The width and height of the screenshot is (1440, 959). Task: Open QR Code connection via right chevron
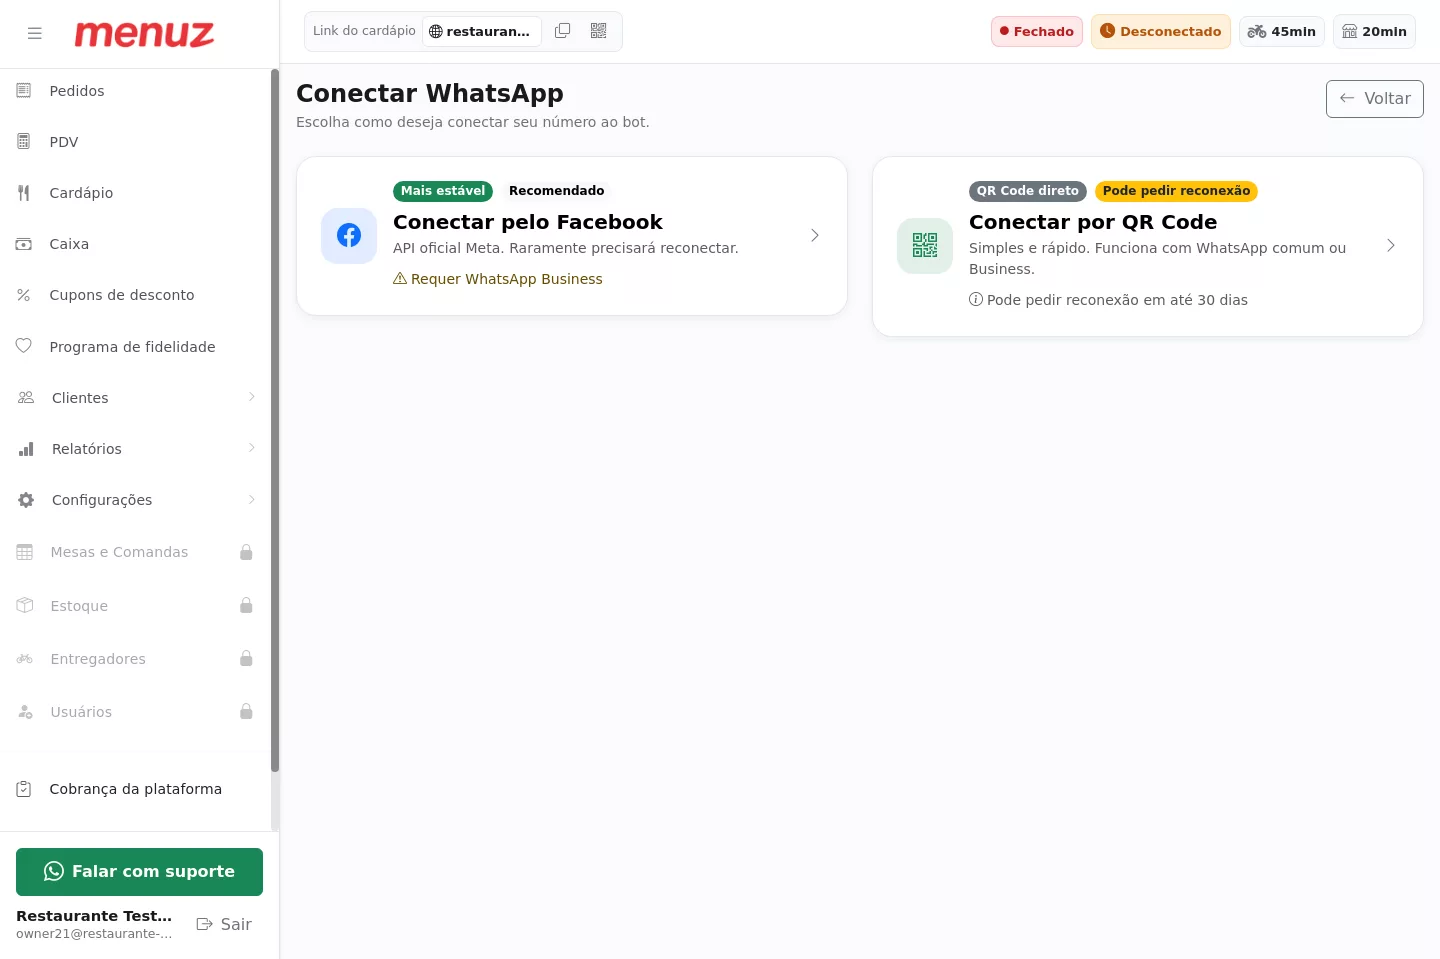tap(1391, 246)
